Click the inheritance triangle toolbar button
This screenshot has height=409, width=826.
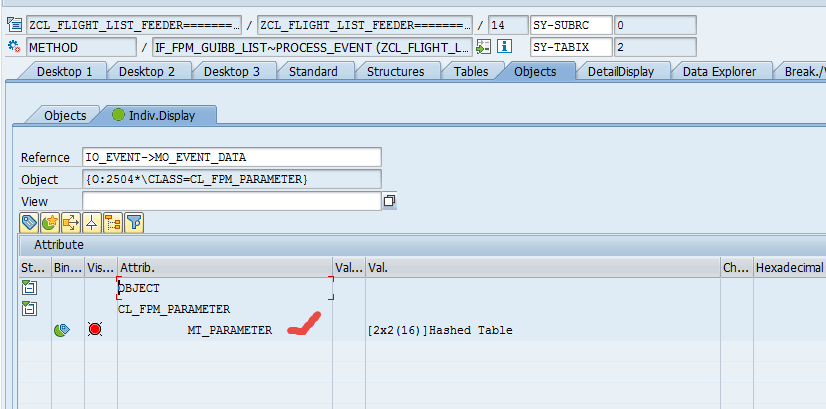coord(92,223)
